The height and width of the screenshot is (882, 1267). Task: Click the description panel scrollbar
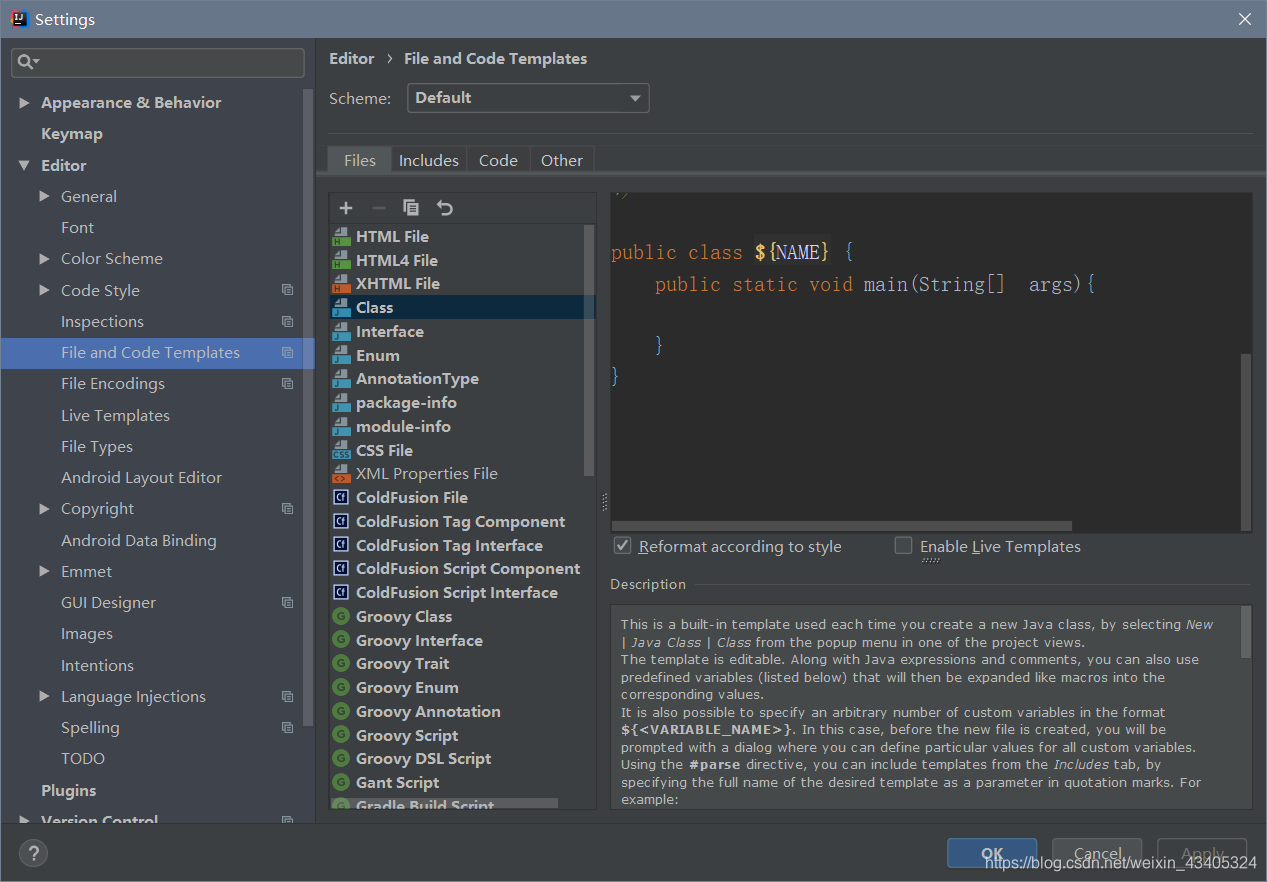(1246, 631)
